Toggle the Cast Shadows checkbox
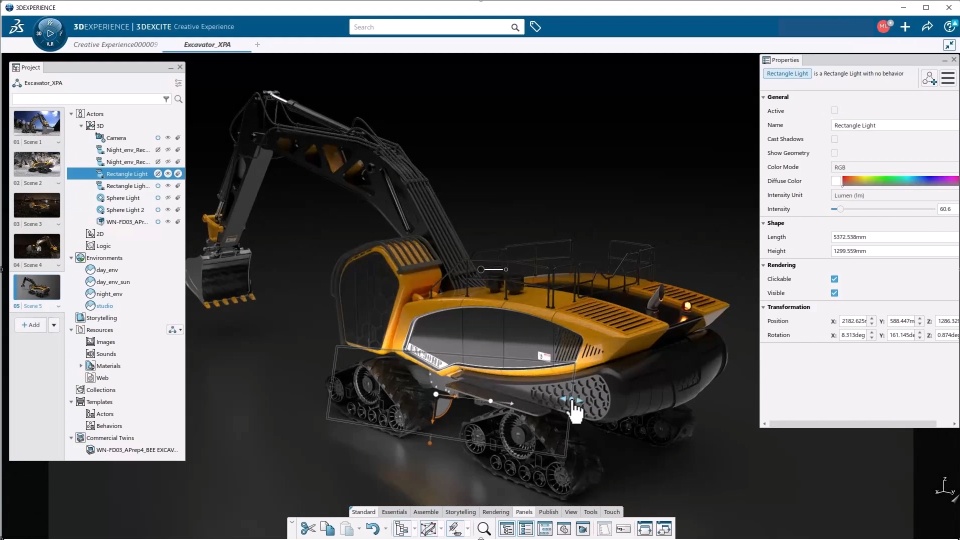The width and height of the screenshot is (960, 540). tap(834, 139)
